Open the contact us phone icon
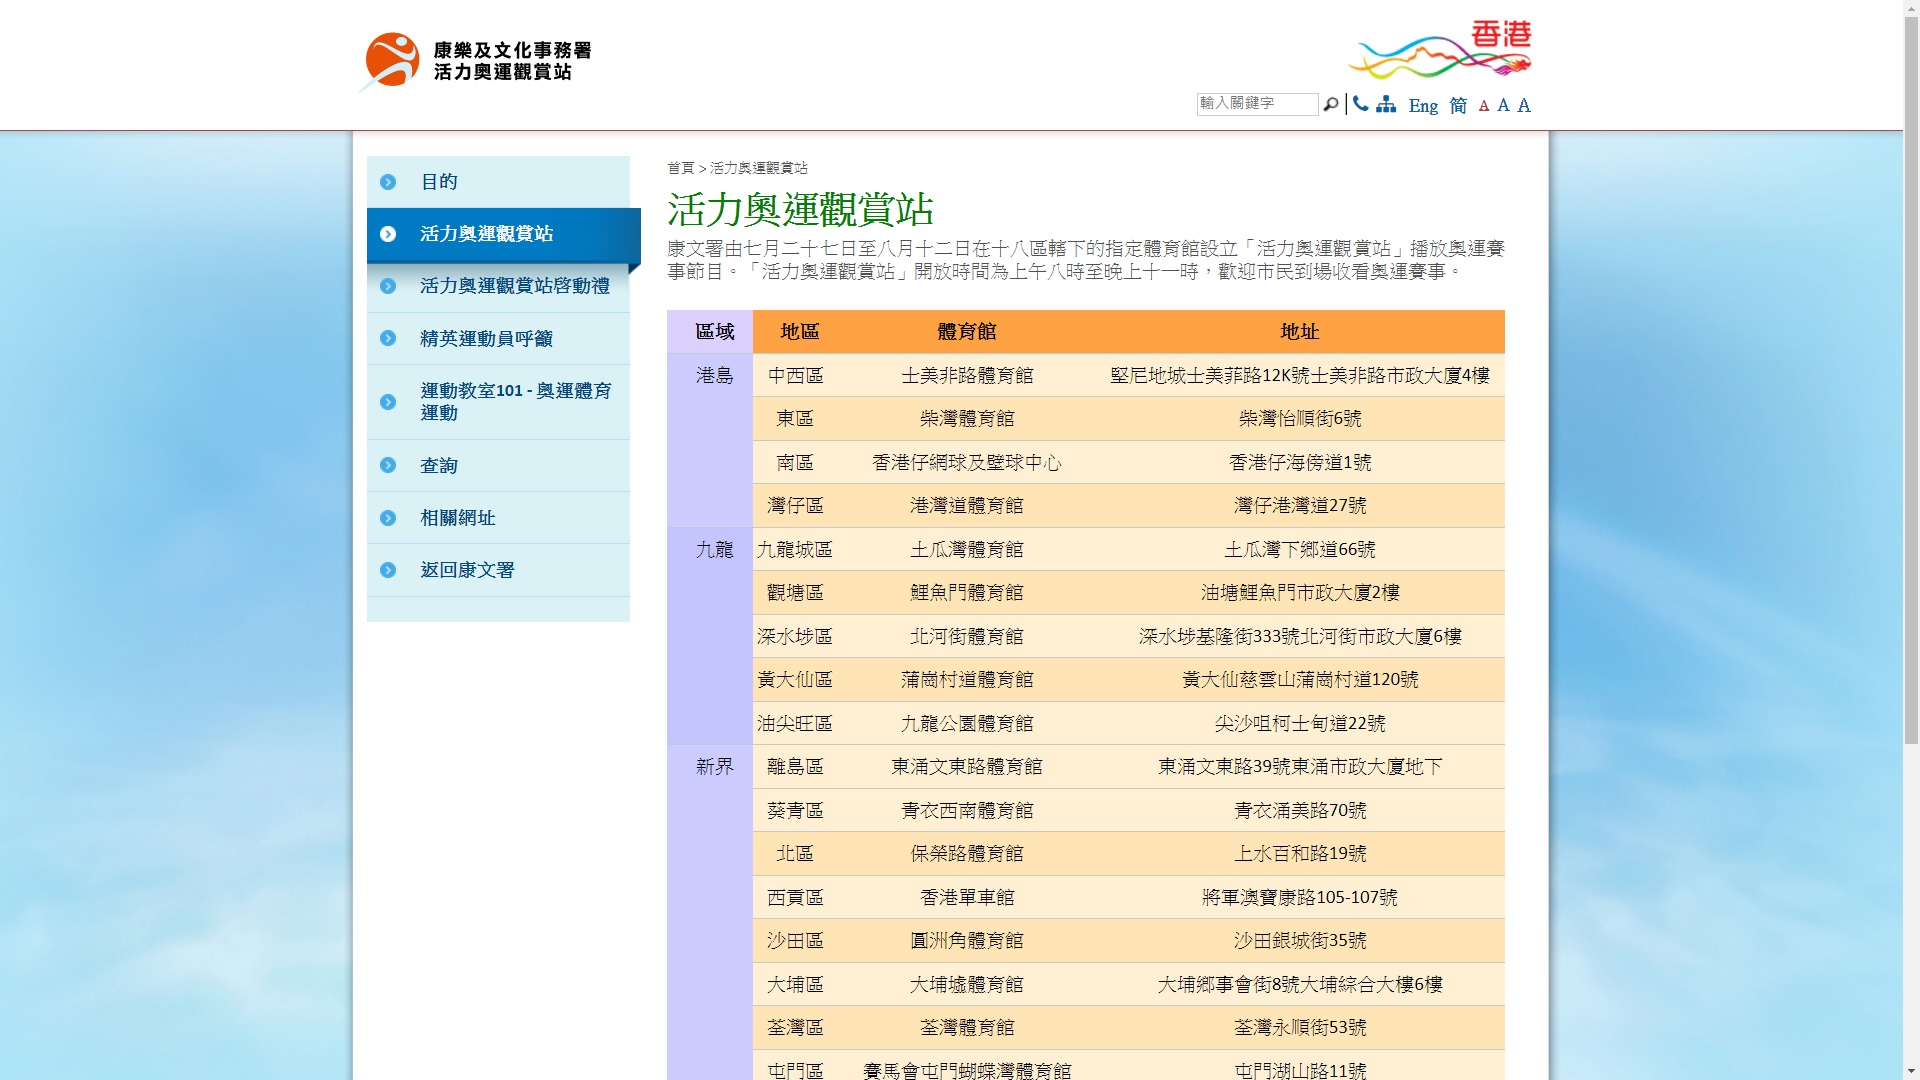This screenshot has height=1080, width=1920. 1361,104
